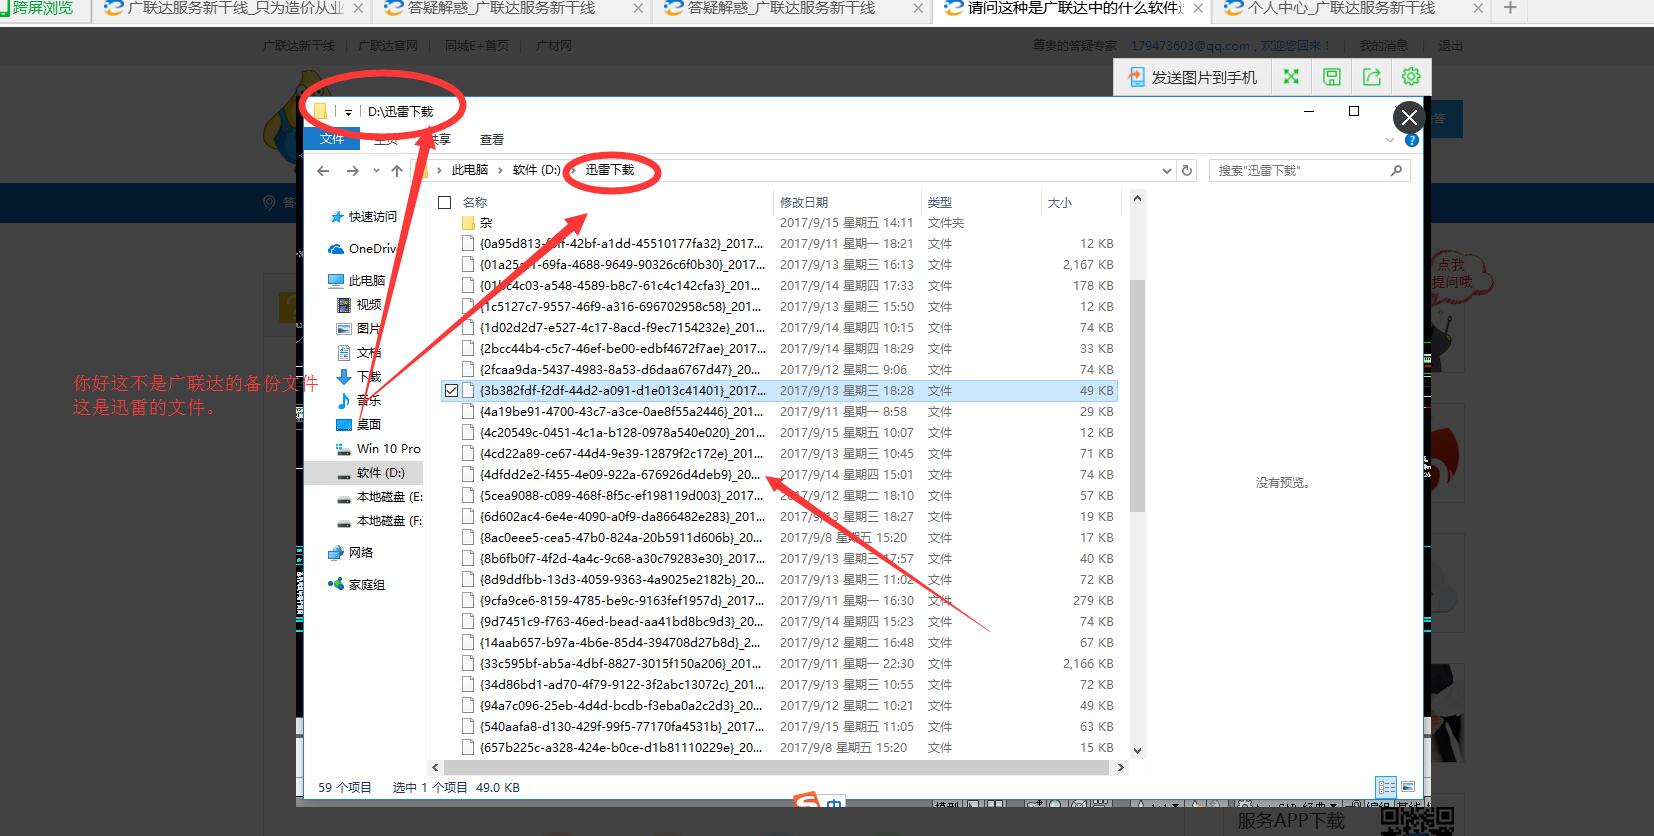The width and height of the screenshot is (1654, 836).
Task: Click 发送图片到手机 label
Action: (1204, 77)
